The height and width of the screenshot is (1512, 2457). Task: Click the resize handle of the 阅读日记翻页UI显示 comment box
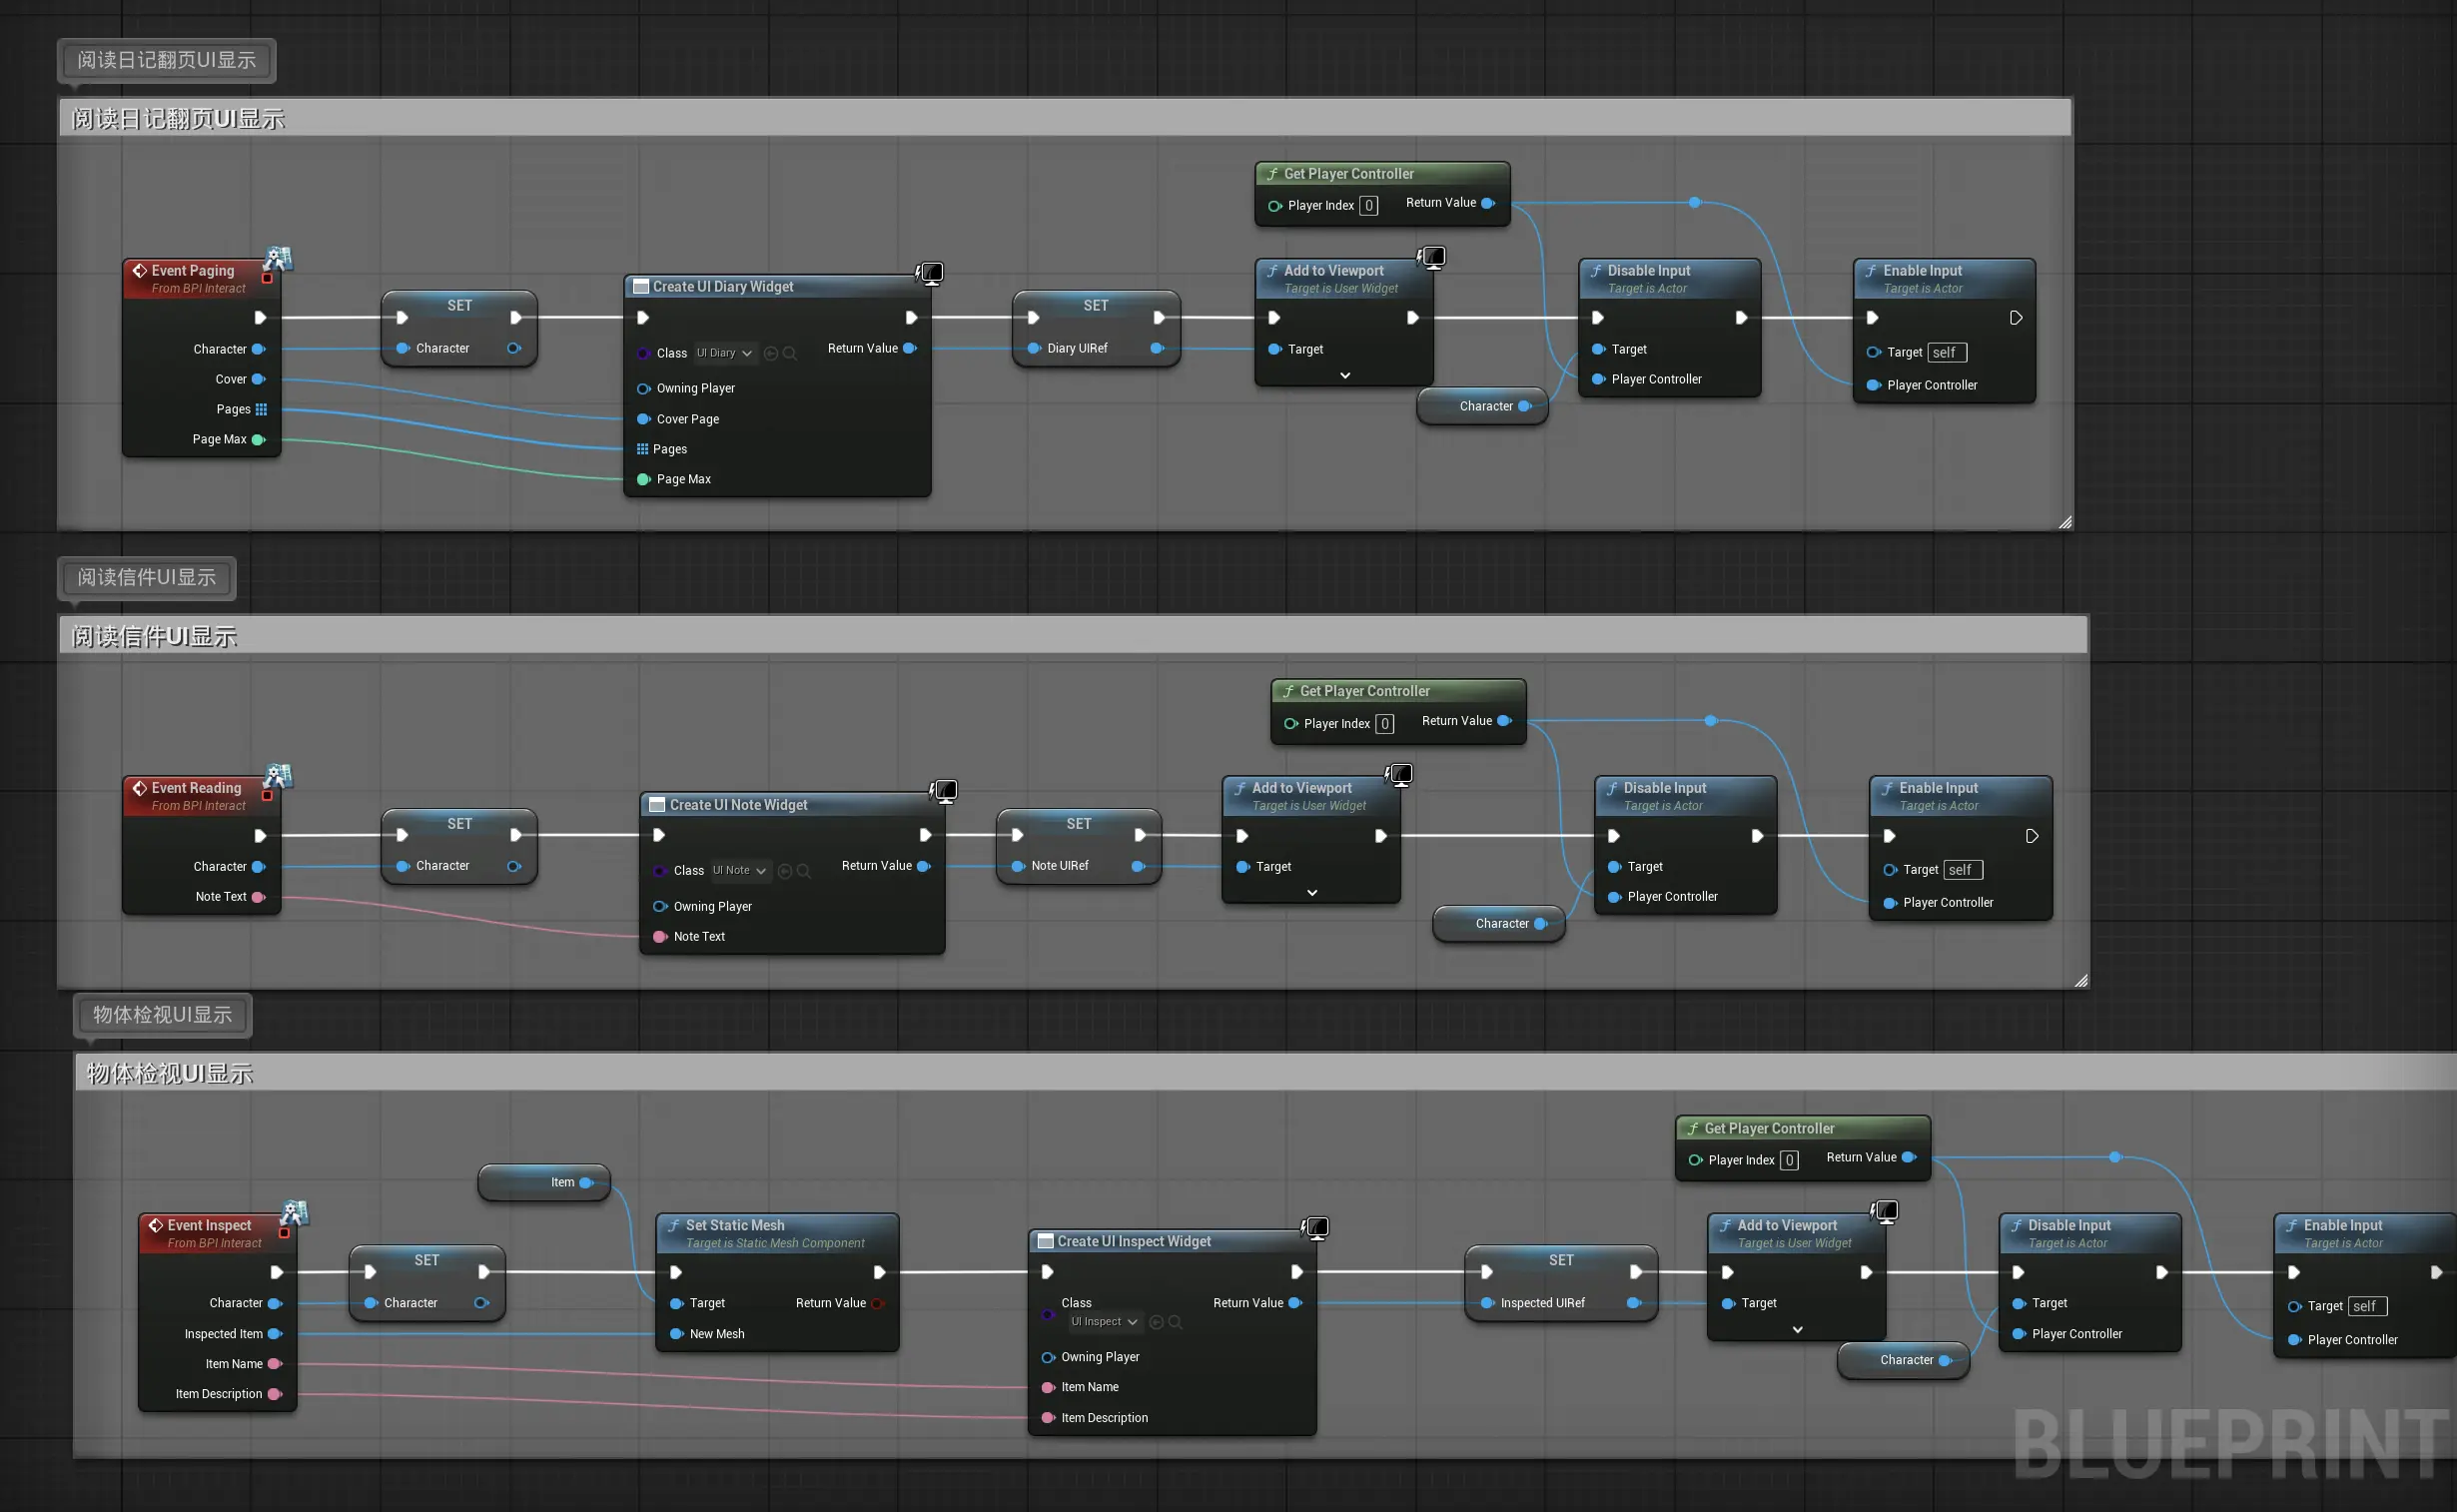[2065, 522]
